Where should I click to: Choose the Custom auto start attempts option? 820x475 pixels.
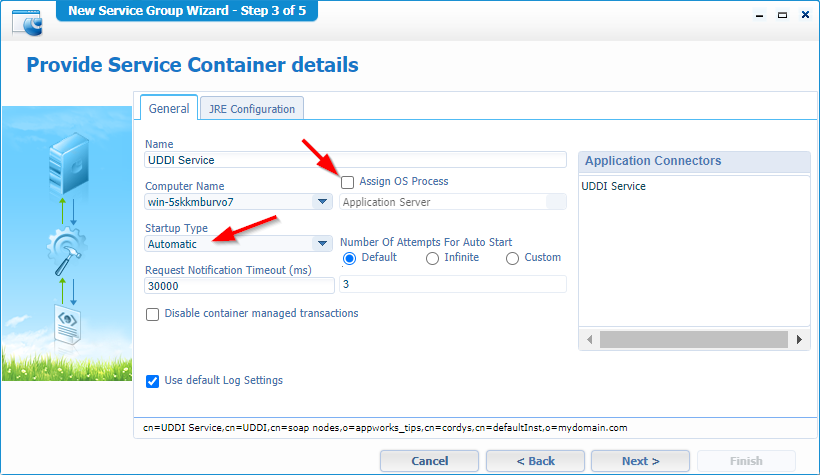[x=513, y=258]
